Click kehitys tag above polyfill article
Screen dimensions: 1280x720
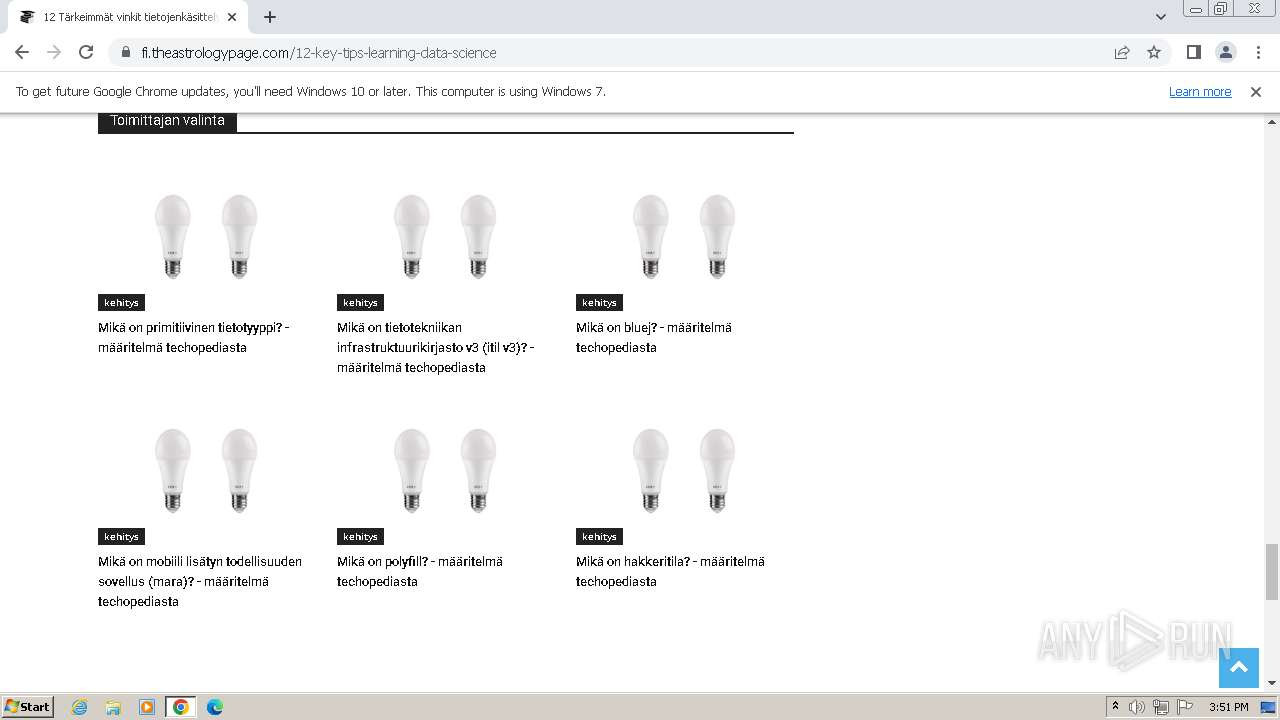point(360,536)
